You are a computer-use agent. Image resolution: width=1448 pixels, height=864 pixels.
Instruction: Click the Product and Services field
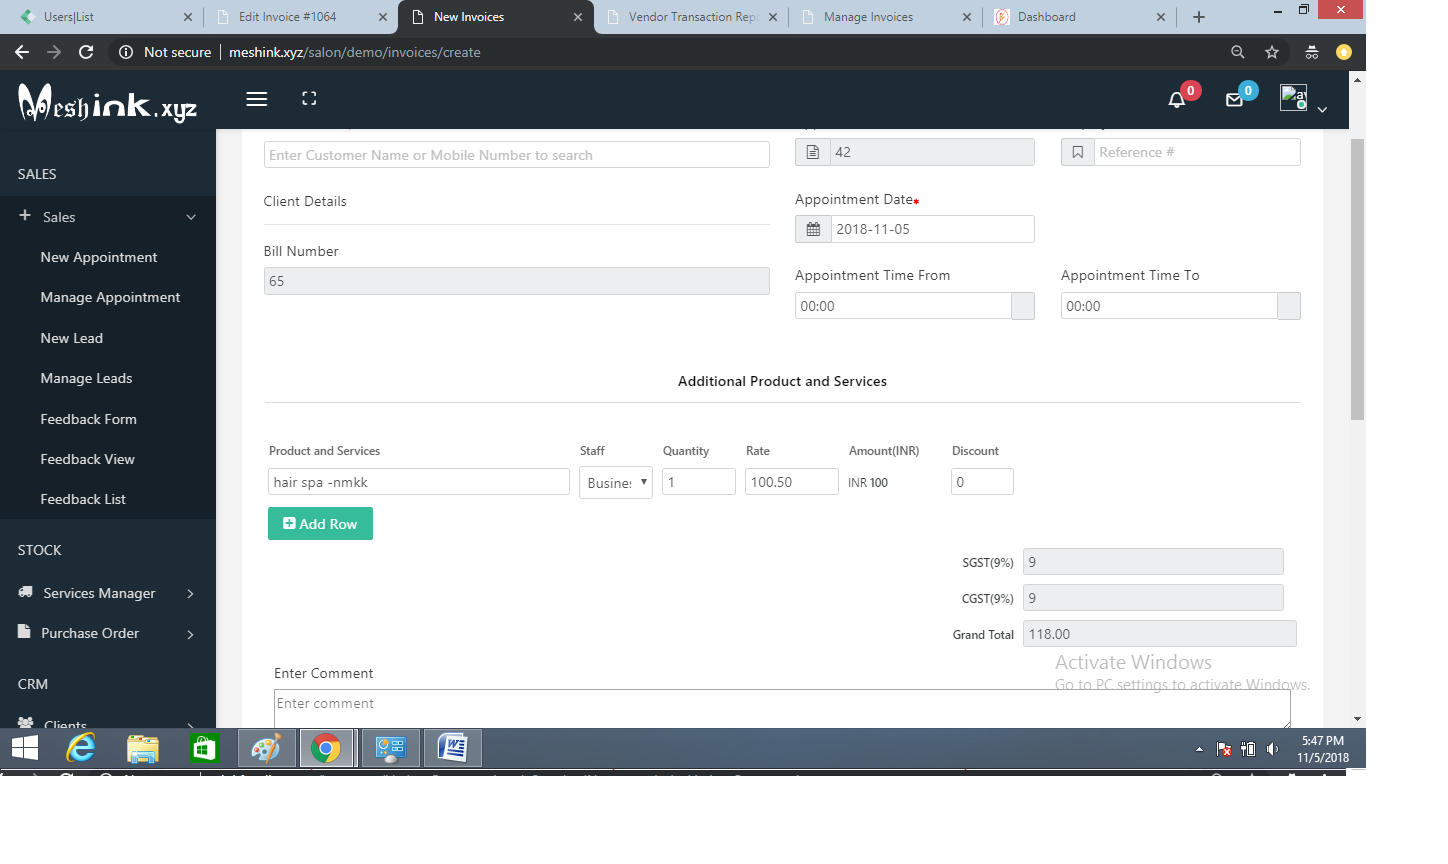[419, 482]
